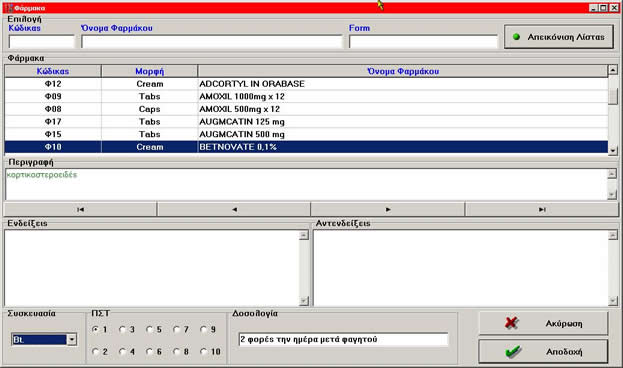Screen dimensions: 623x368
Task: Click the drug list scrollbar thumb
Action: click(x=613, y=96)
